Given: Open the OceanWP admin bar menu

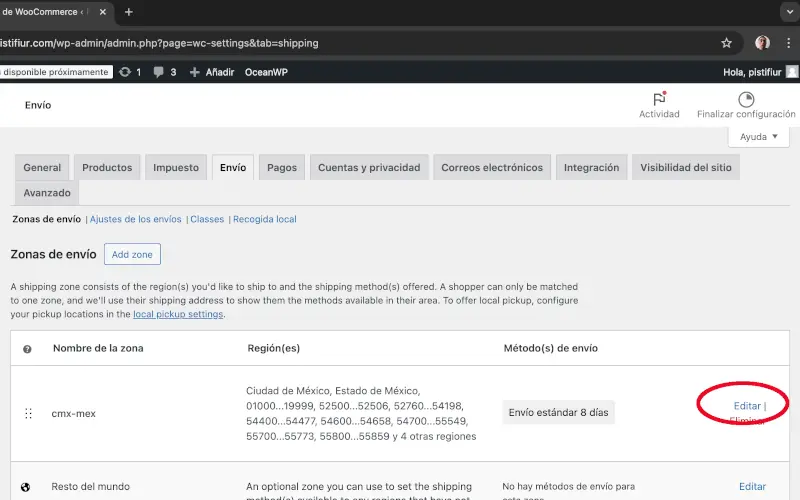Looking at the screenshot, I should pyautogui.click(x=266, y=72).
